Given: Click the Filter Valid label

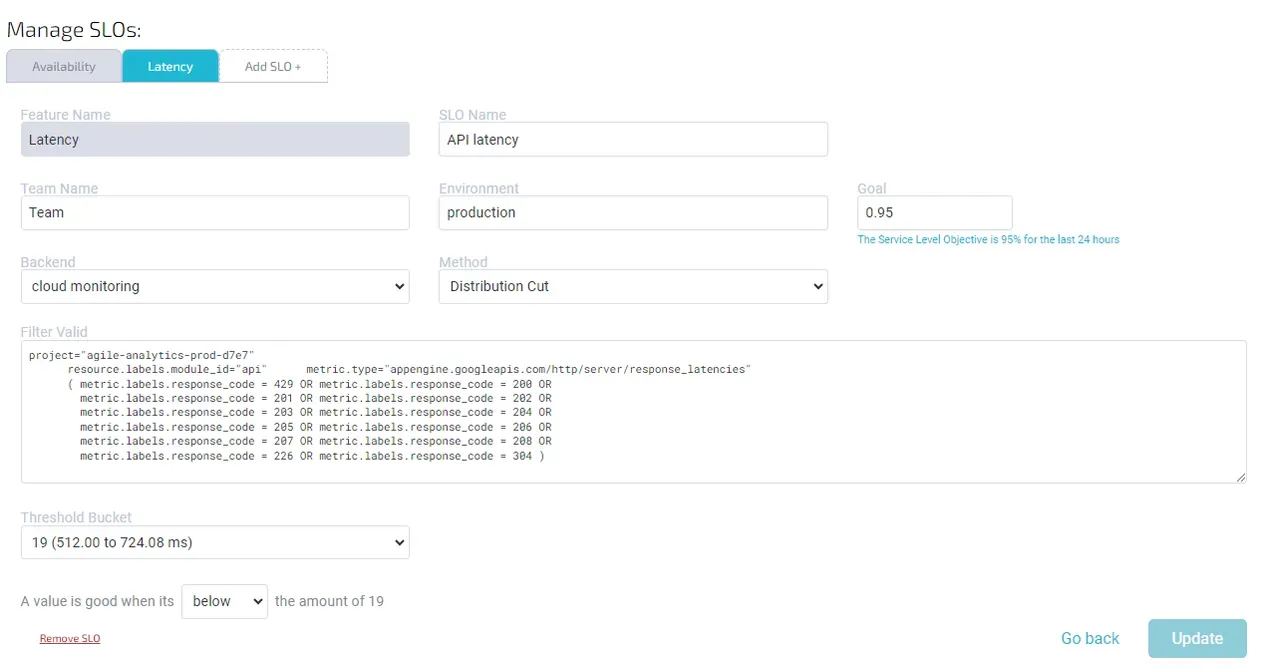Looking at the screenshot, I should [54, 332].
